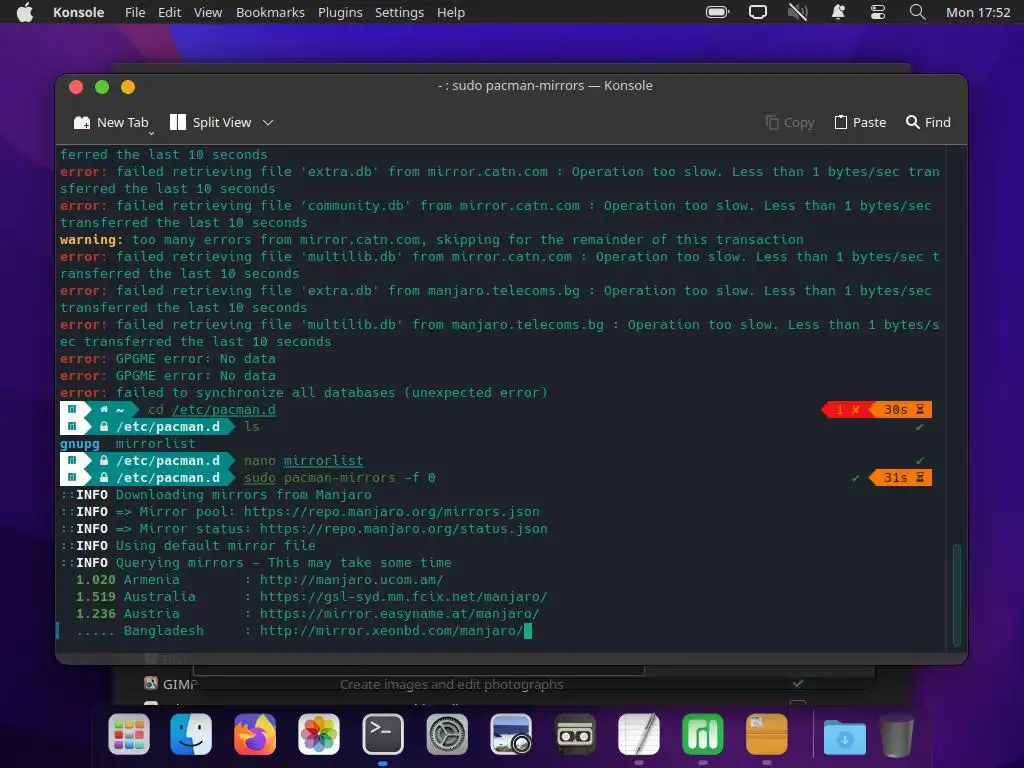The image size is (1024, 768).
Task: Click the gnupg directory name
Action: pos(80,443)
